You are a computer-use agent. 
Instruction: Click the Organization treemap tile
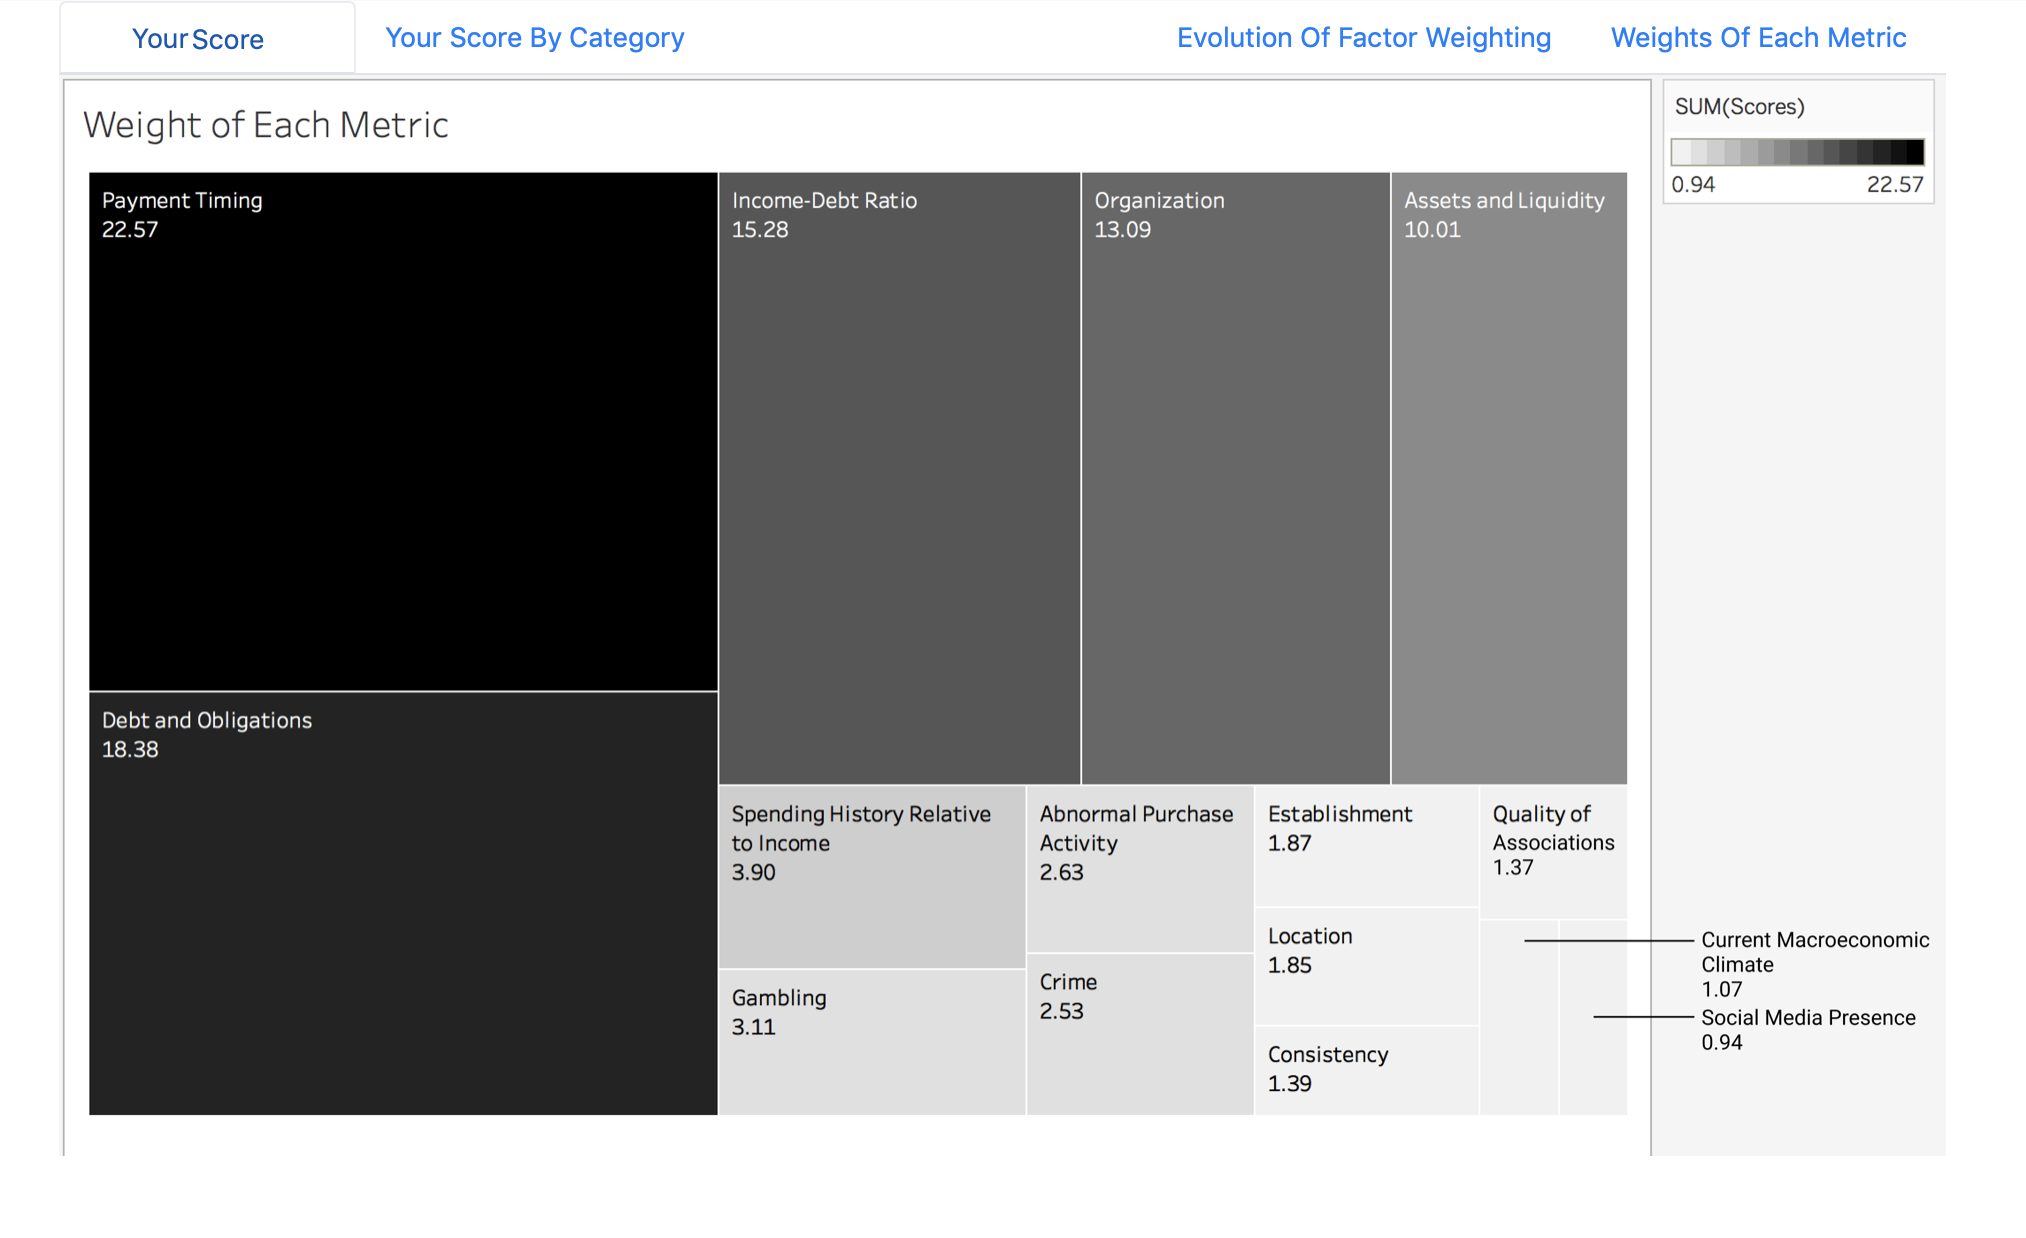tap(1235, 478)
